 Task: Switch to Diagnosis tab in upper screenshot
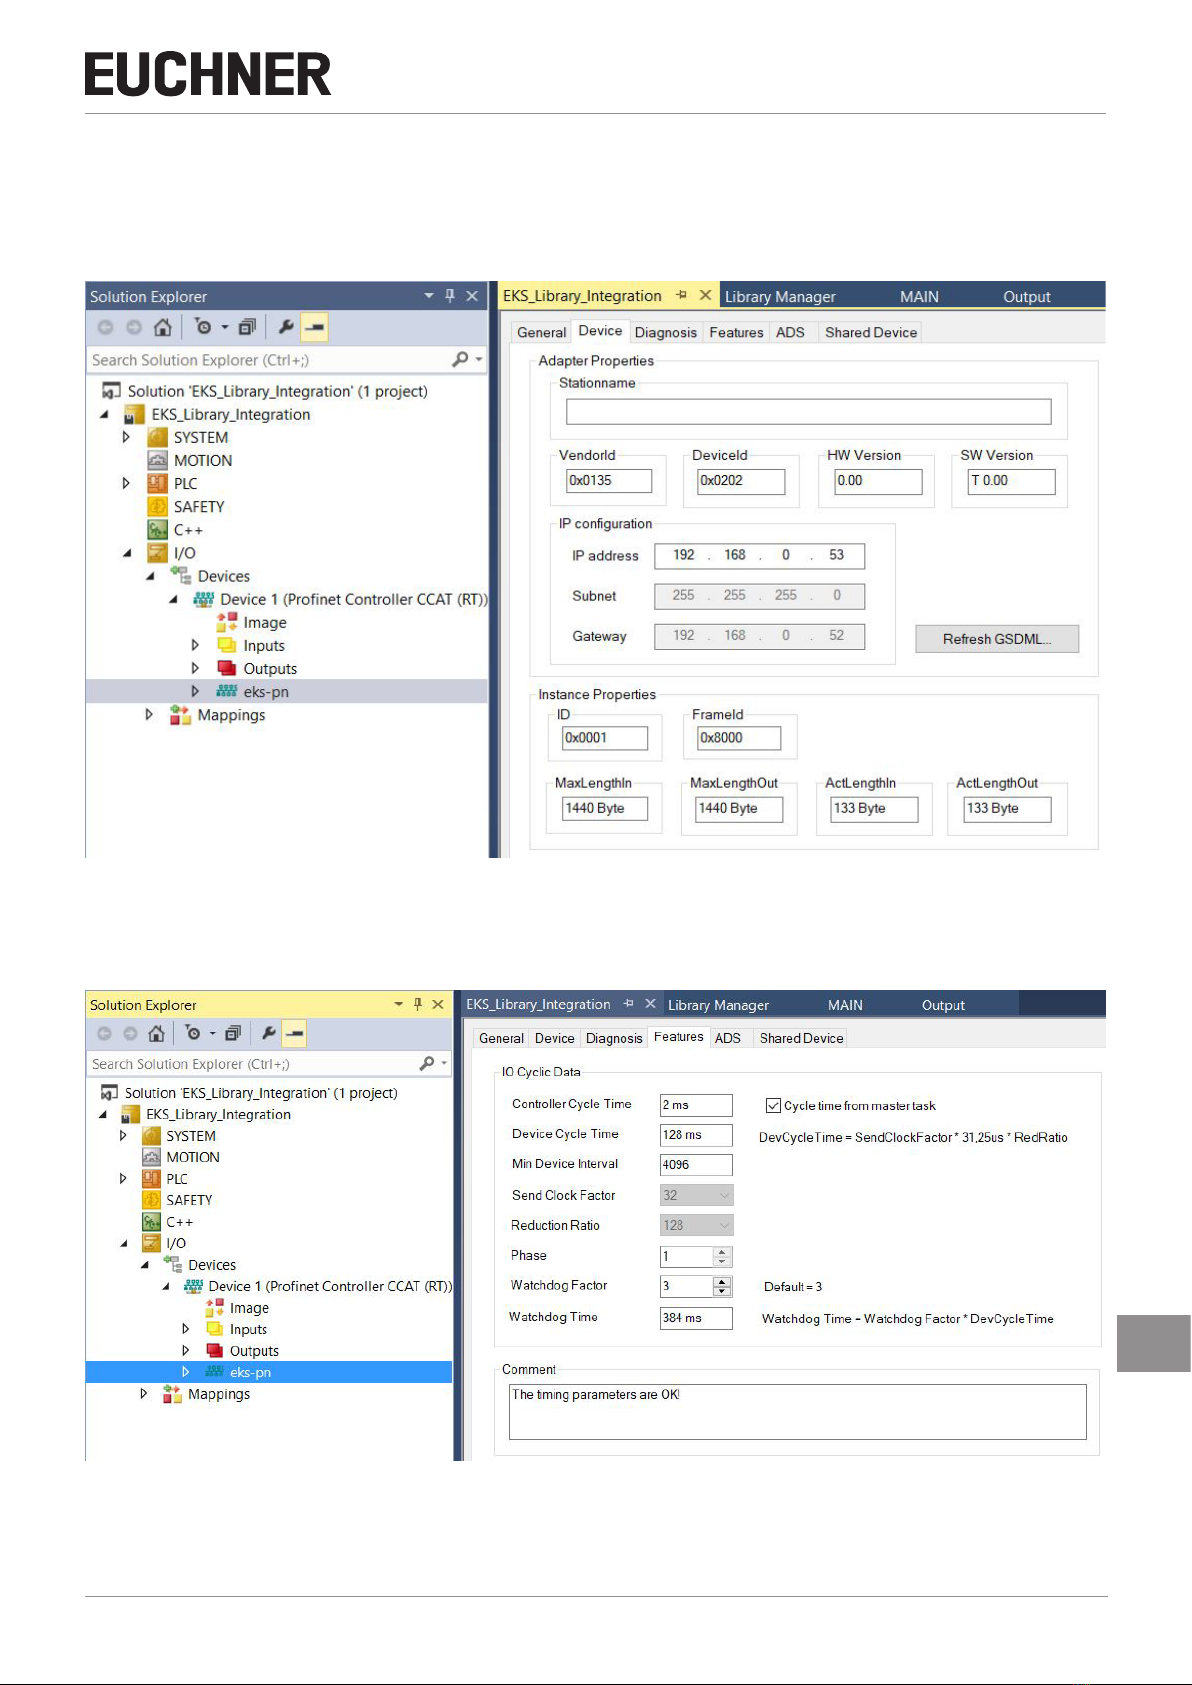coord(665,332)
